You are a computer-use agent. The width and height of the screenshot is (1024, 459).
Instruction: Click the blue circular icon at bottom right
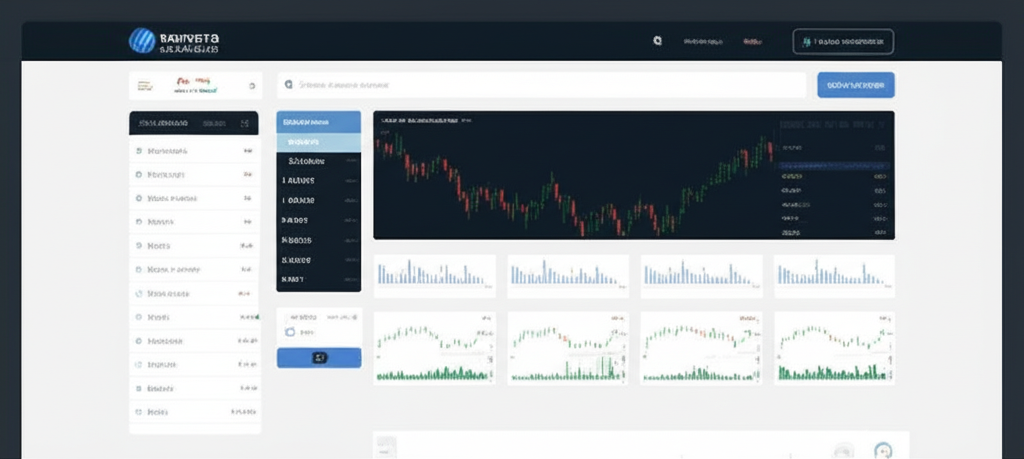[882, 451]
